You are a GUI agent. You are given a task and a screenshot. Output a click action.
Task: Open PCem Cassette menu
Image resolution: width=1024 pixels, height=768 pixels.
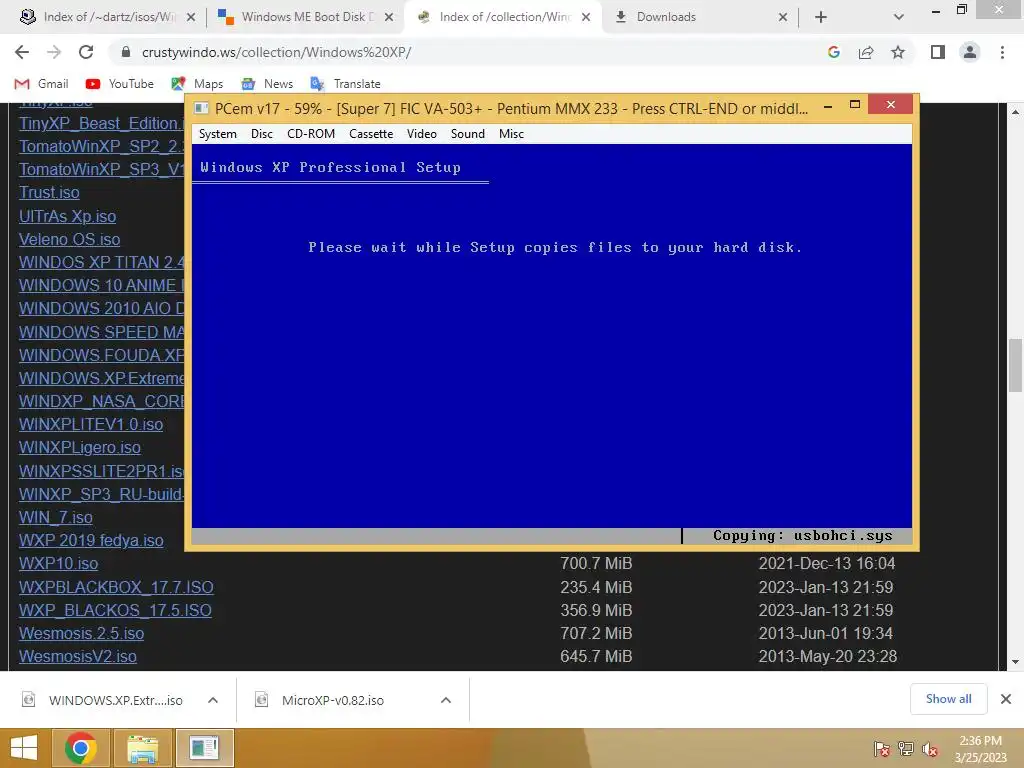(x=371, y=134)
